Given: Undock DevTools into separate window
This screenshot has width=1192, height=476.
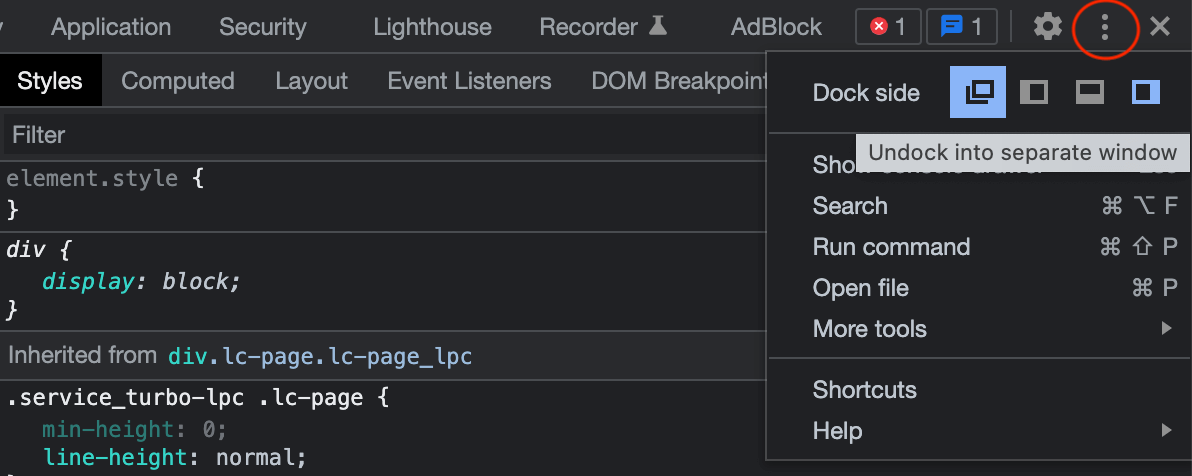Looking at the screenshot, I should pos(978,93).
